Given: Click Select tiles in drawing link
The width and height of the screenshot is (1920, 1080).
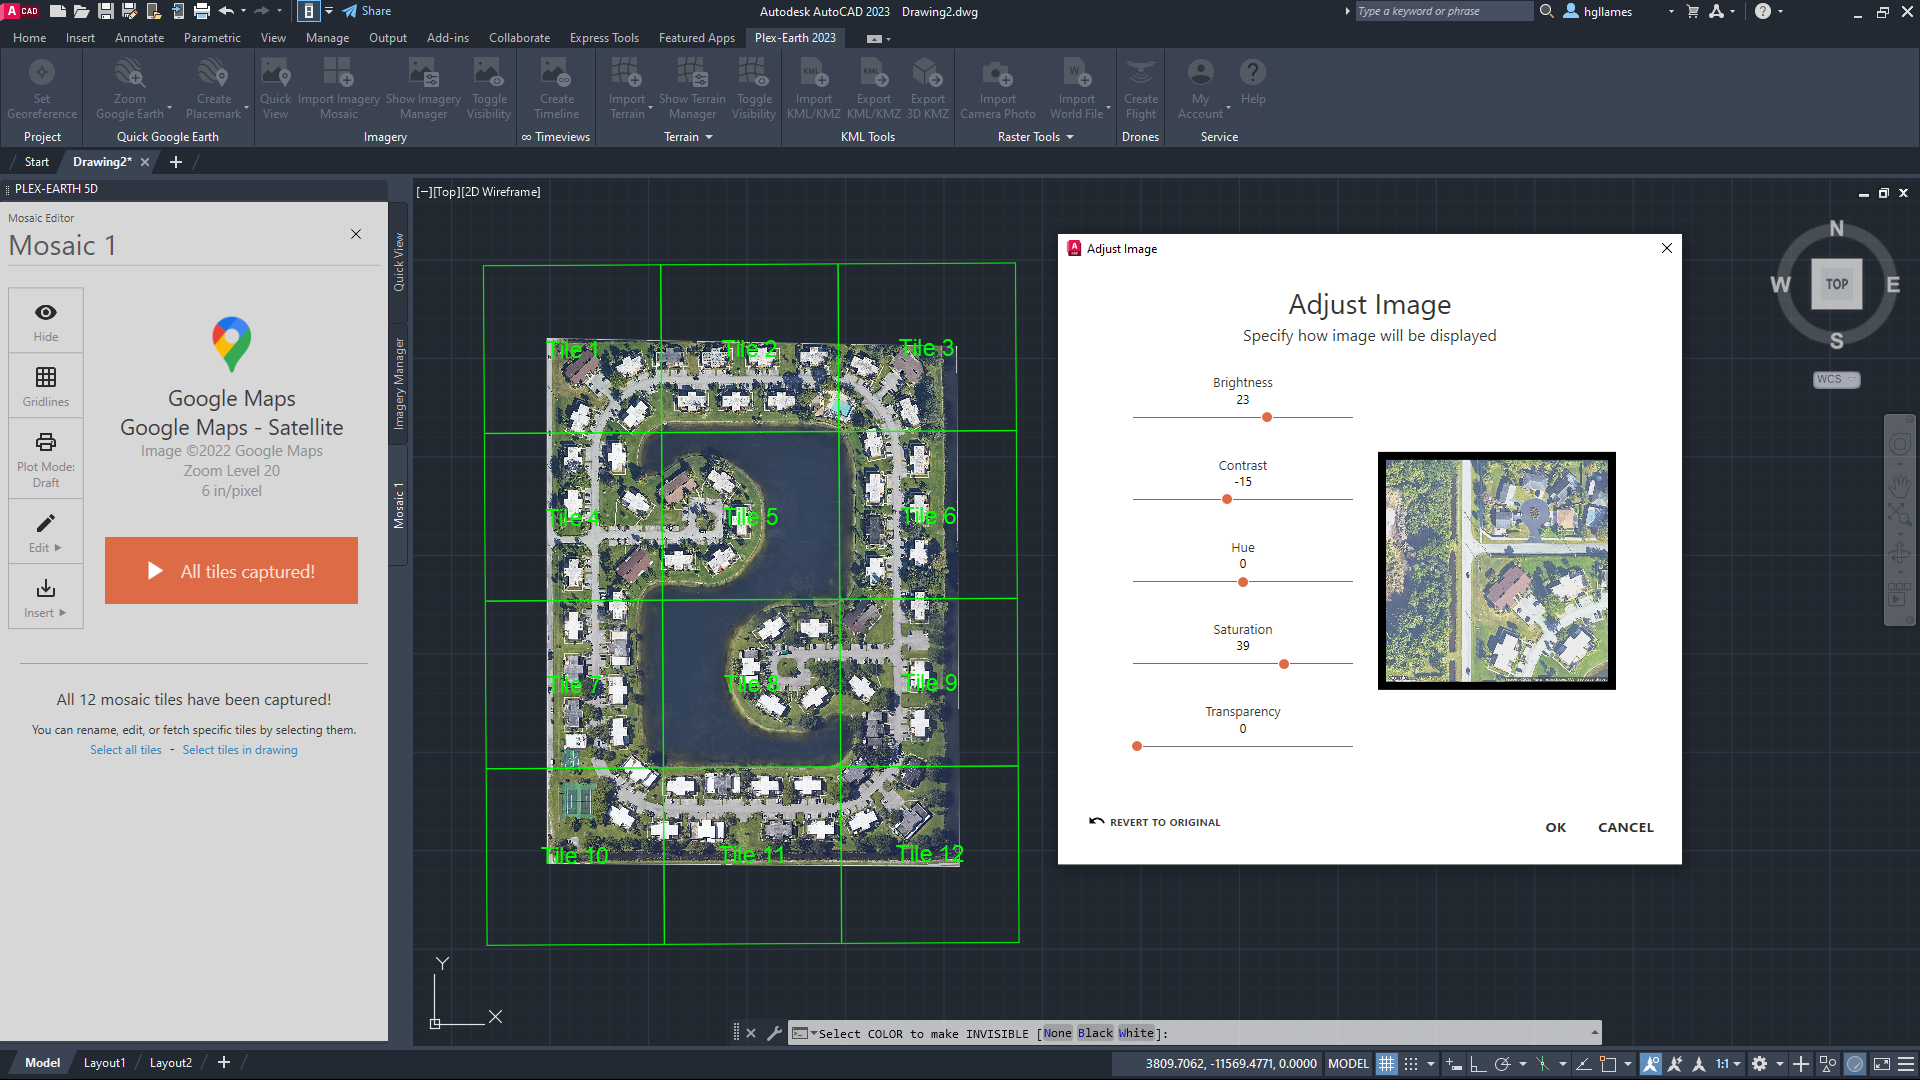Looking at the screenshot, I should pyautogui.click(x=240, y=750).
